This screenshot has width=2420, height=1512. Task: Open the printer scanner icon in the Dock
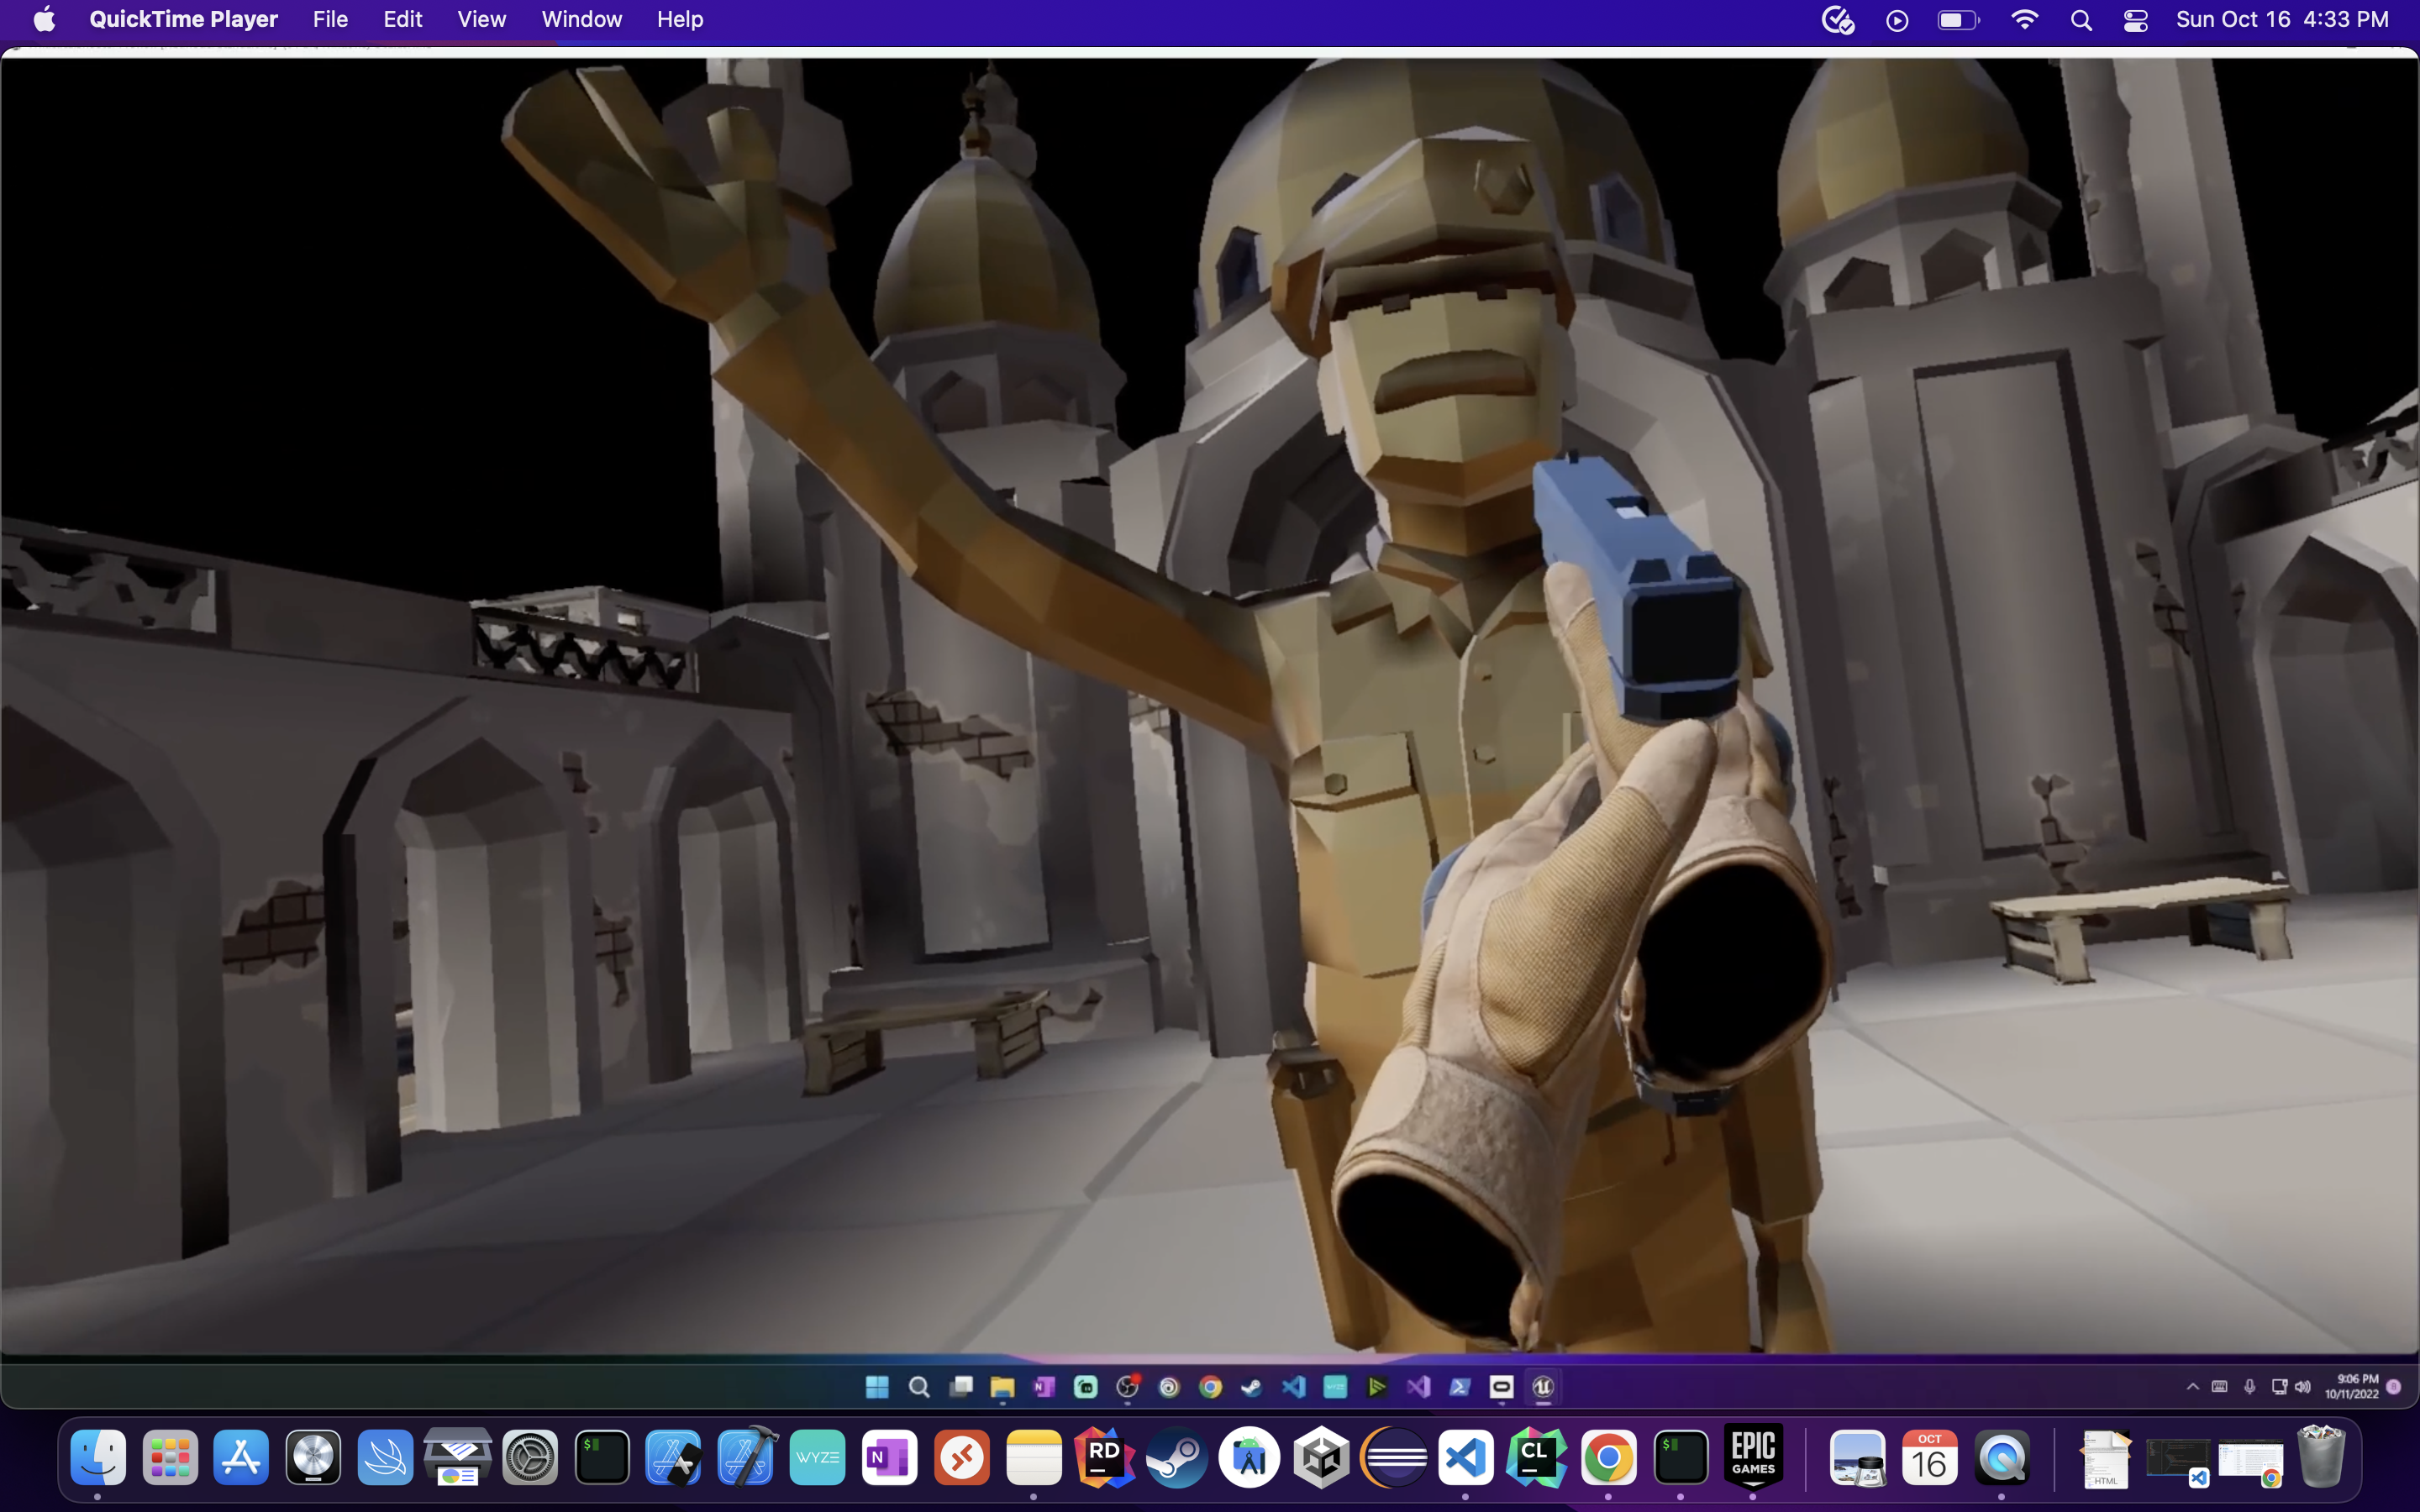[x=458, y=1456]
